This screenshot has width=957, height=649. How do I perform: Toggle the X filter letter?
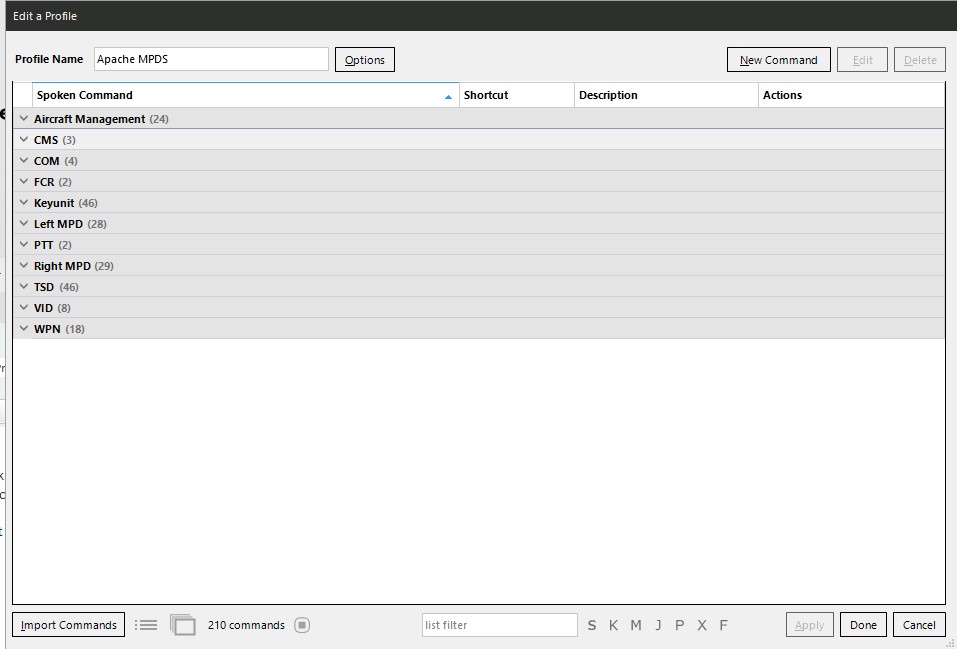702,625
